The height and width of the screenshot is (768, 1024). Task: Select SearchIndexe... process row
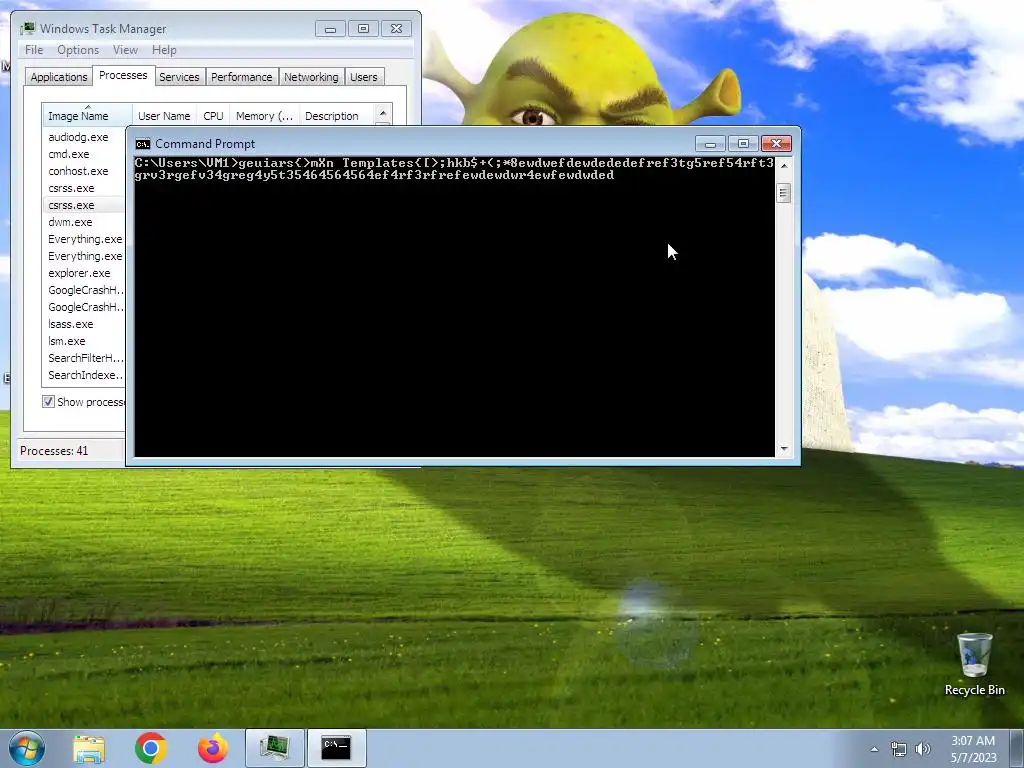(84, 375)
